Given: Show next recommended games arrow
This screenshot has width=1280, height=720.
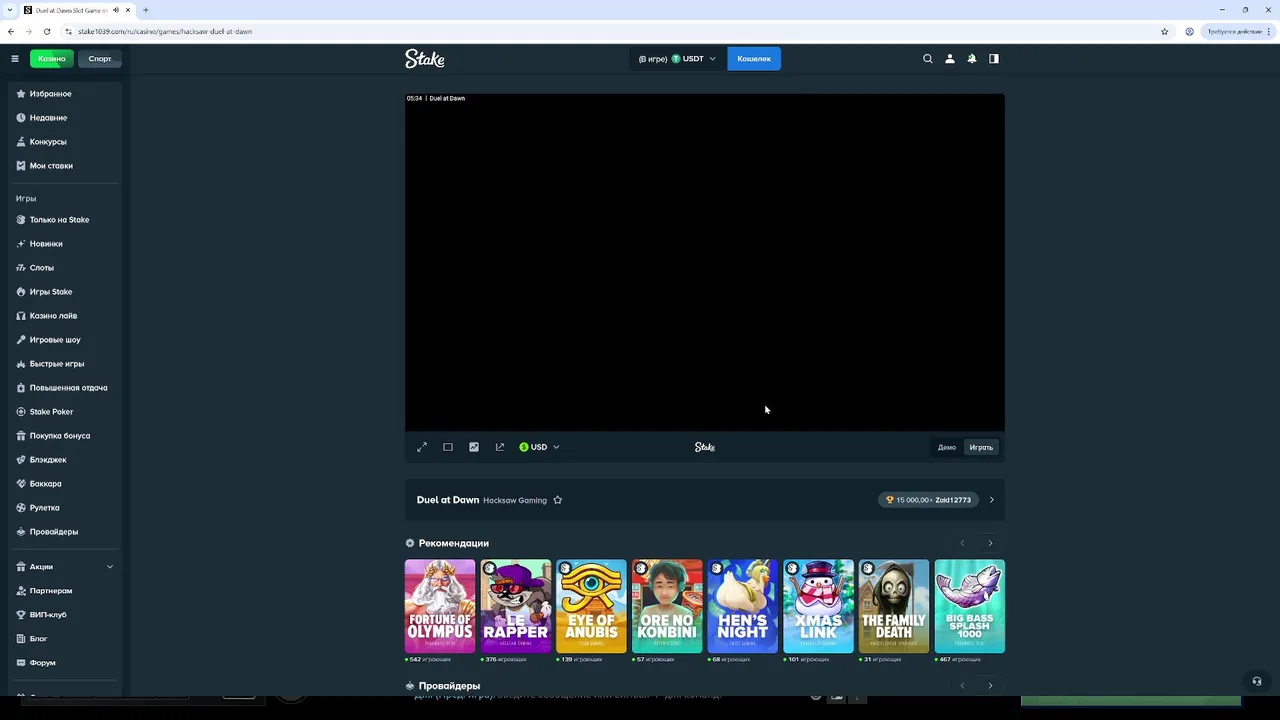Looking at the screenshot, I should [990, 543].
